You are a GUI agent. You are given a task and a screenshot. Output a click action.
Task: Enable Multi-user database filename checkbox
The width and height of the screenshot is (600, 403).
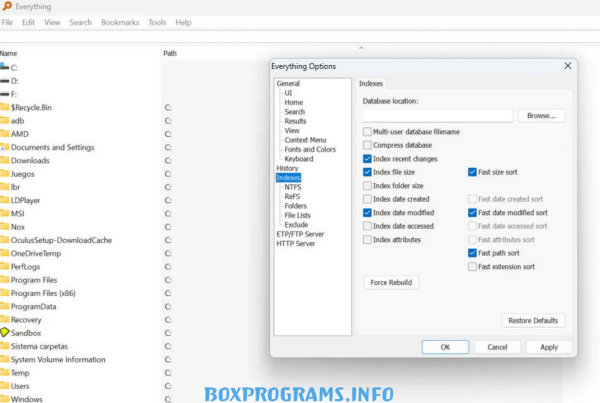tap(367, 132)
